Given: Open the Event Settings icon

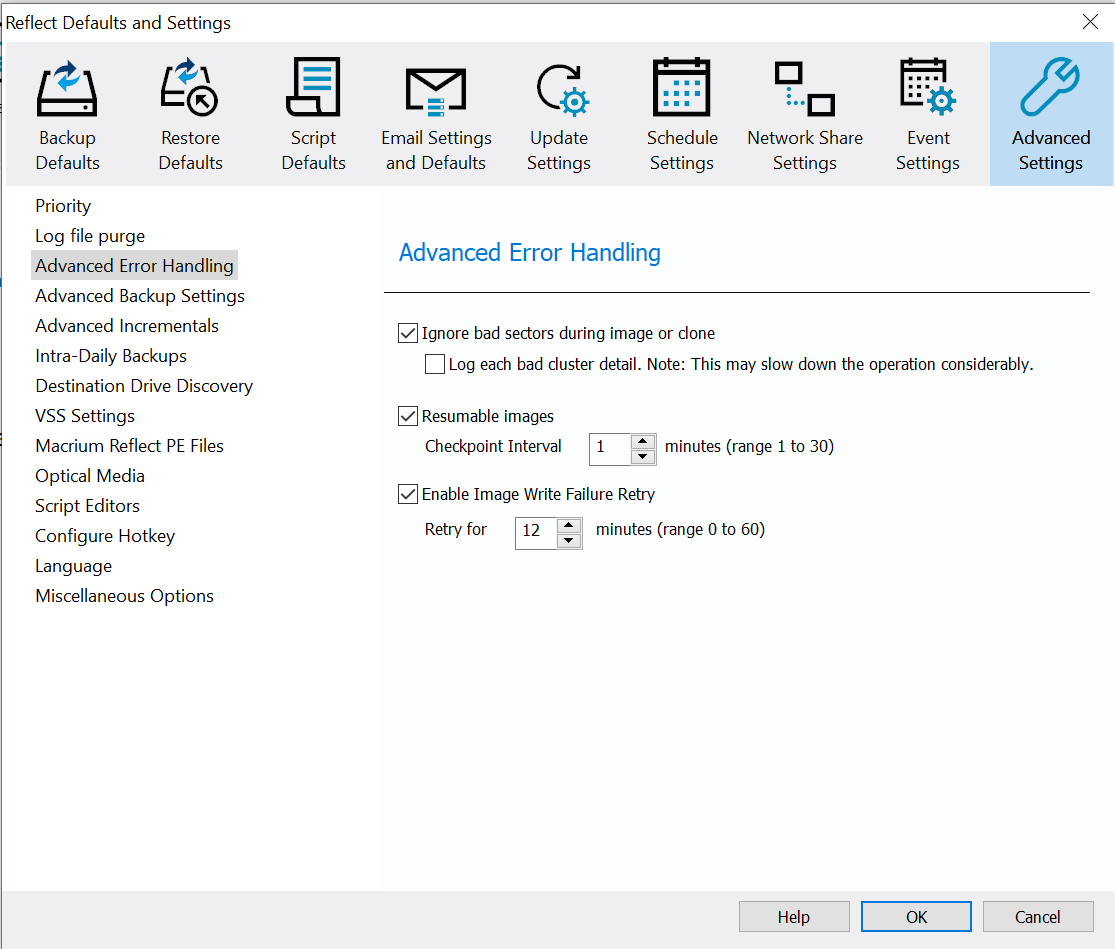Looking at the screenshot, I should click(928, 110).
